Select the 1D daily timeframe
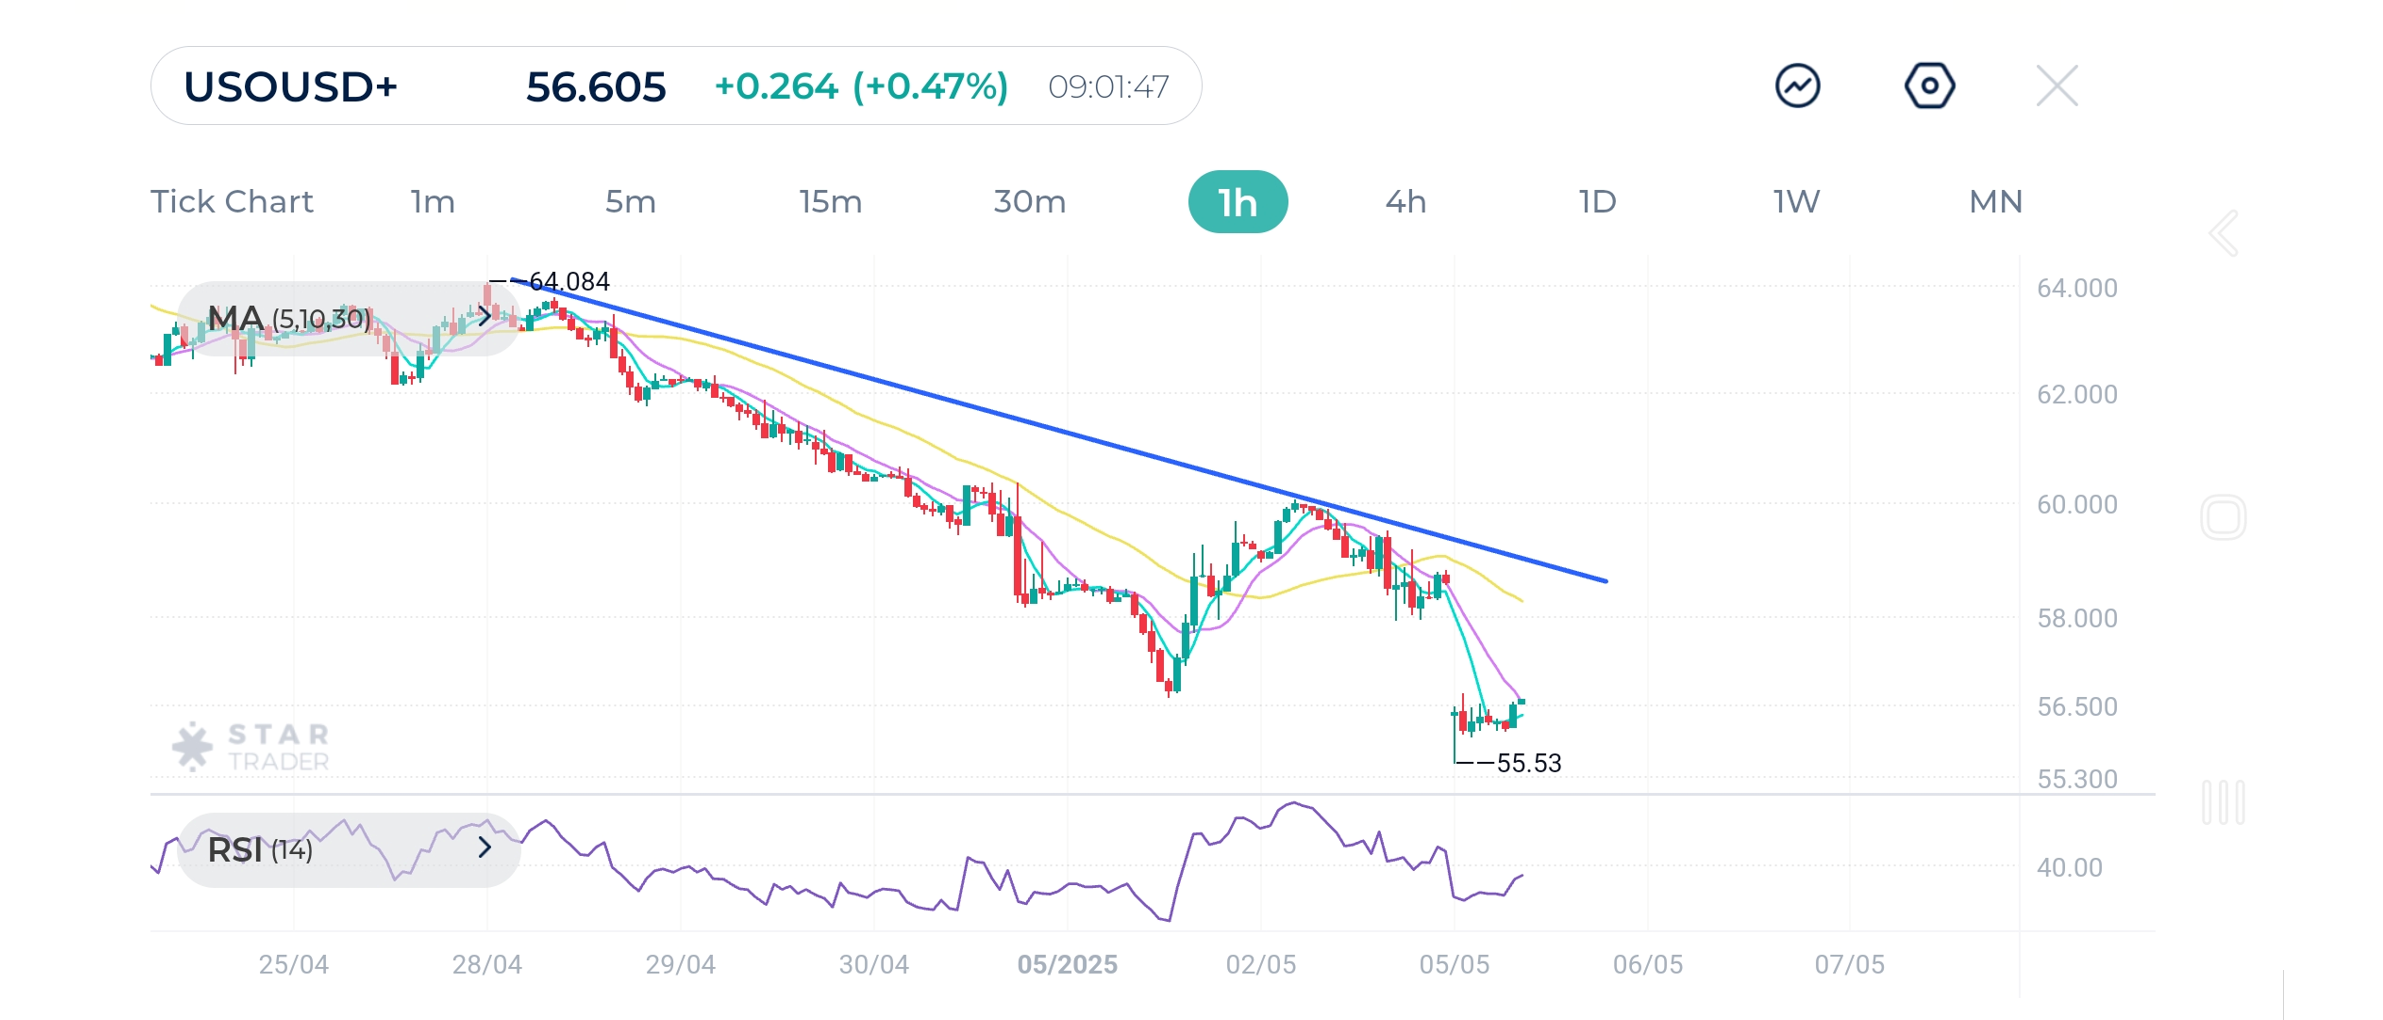The height and width of the screenshot is (1020, 2383). click(1597, 202)
